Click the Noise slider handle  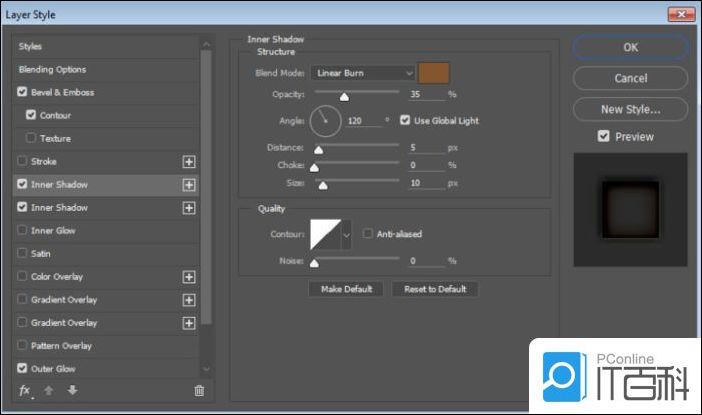click(314, 263)
